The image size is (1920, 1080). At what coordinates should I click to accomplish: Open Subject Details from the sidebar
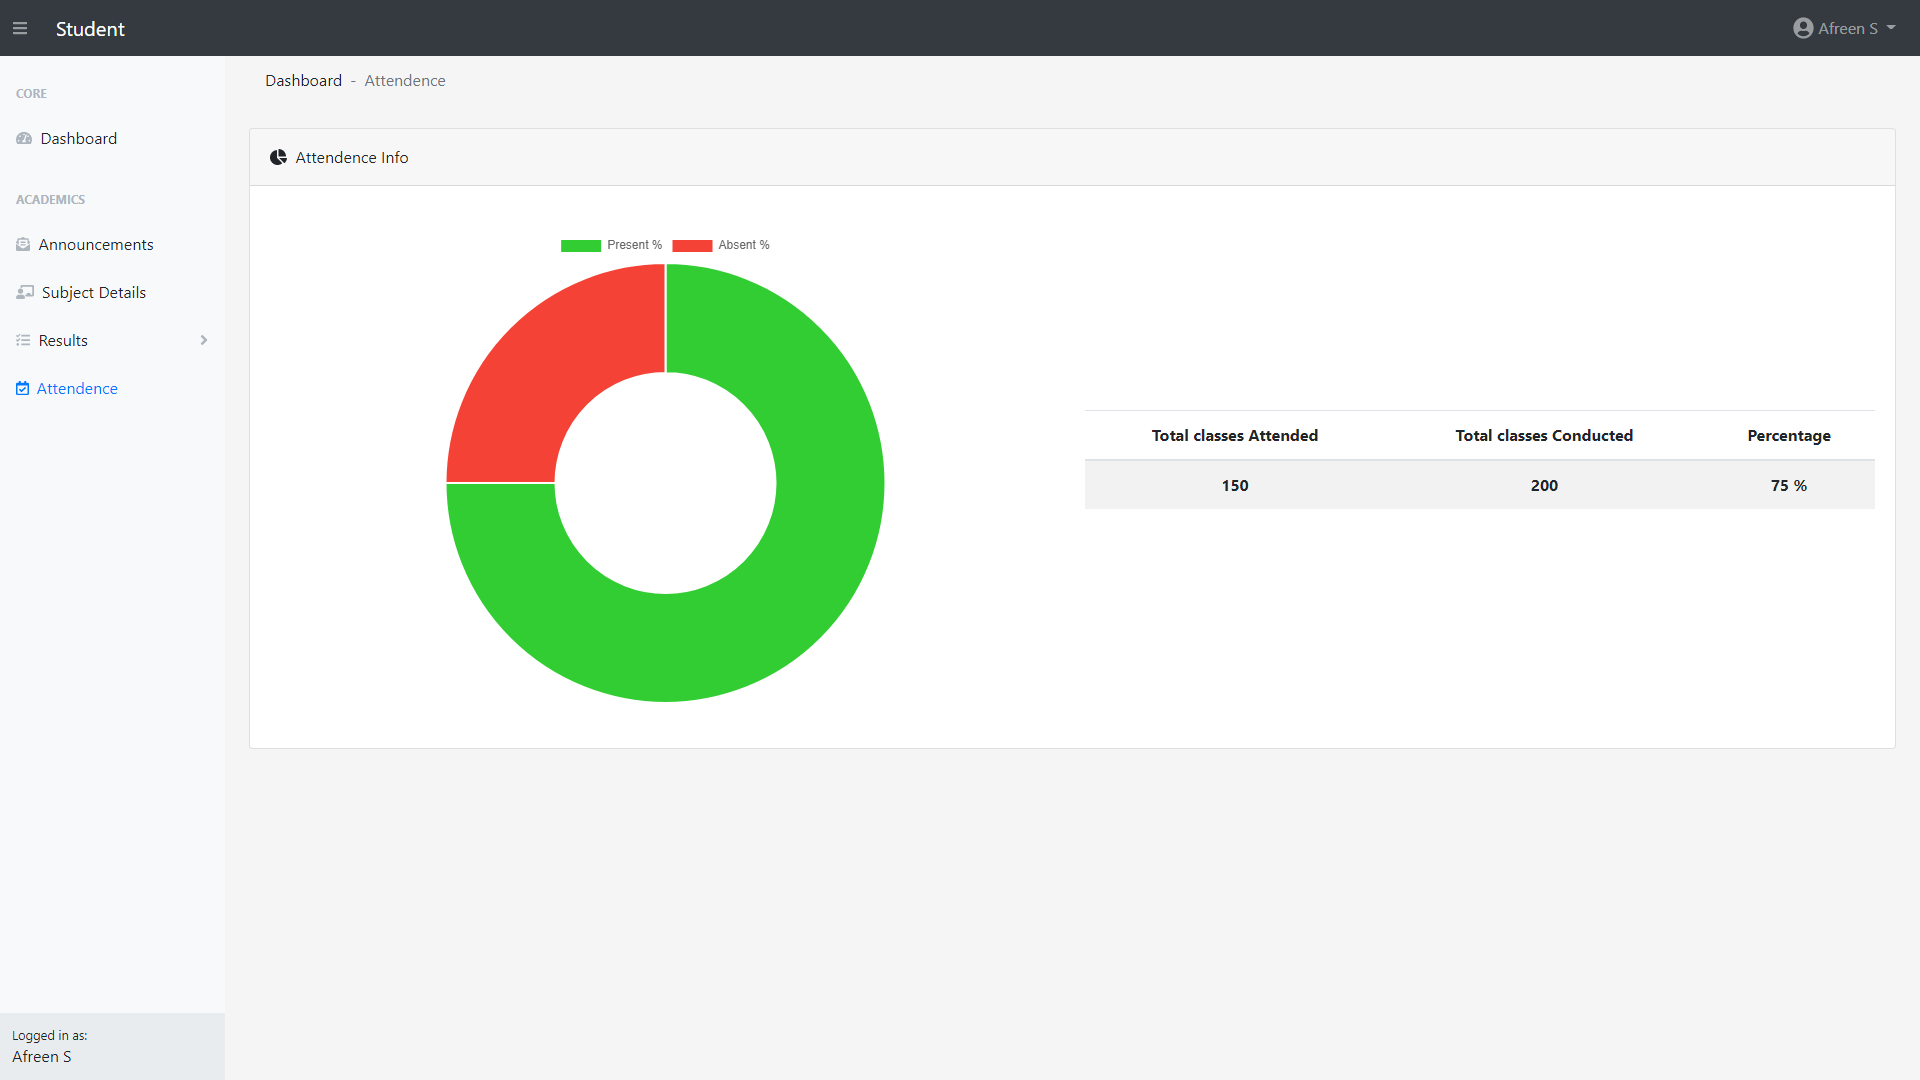pyautogui.click(x=94, y=293)
